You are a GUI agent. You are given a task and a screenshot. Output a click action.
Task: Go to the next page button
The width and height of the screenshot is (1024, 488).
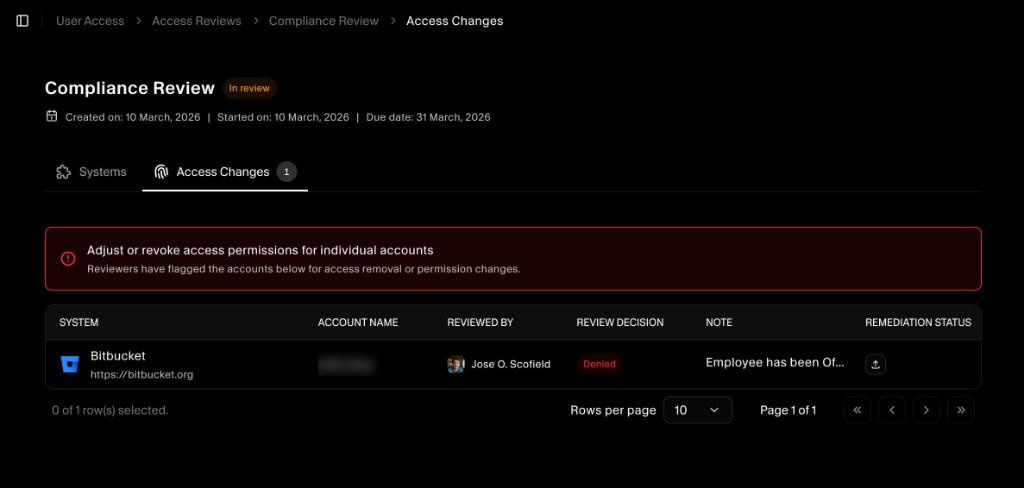(926, 410)
